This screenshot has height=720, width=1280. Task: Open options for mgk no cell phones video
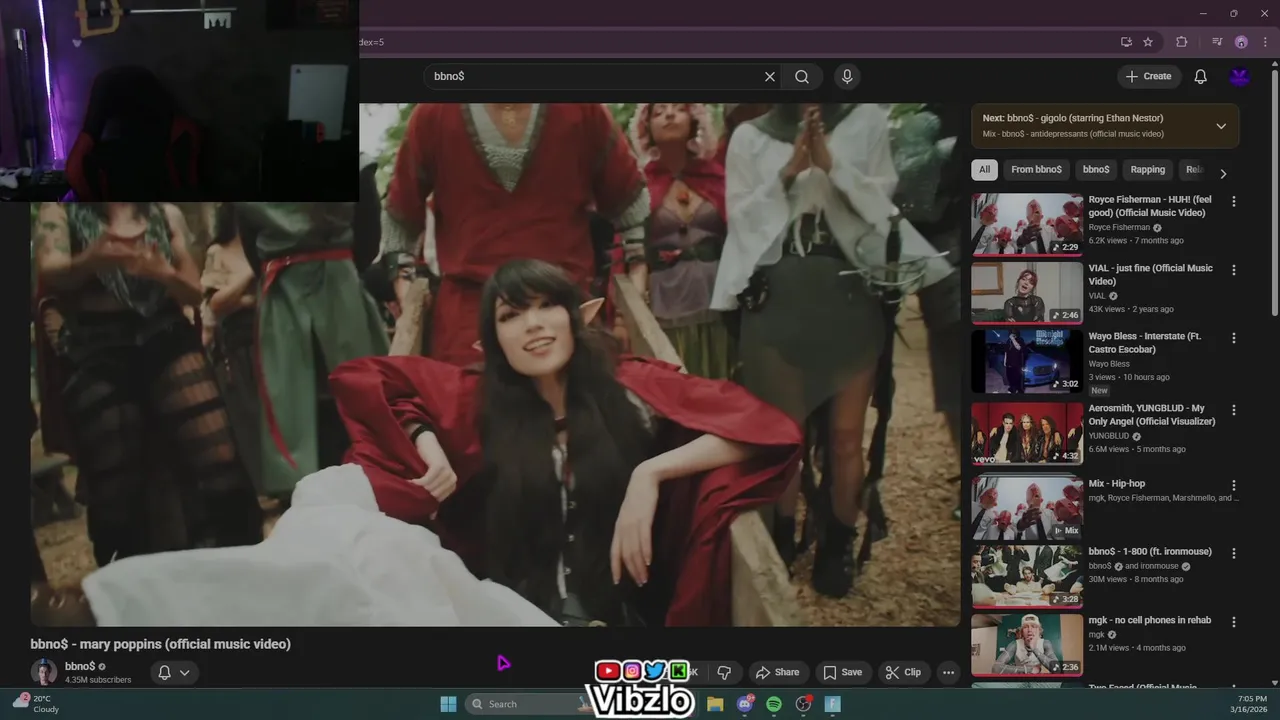[x=1233, y=622]
